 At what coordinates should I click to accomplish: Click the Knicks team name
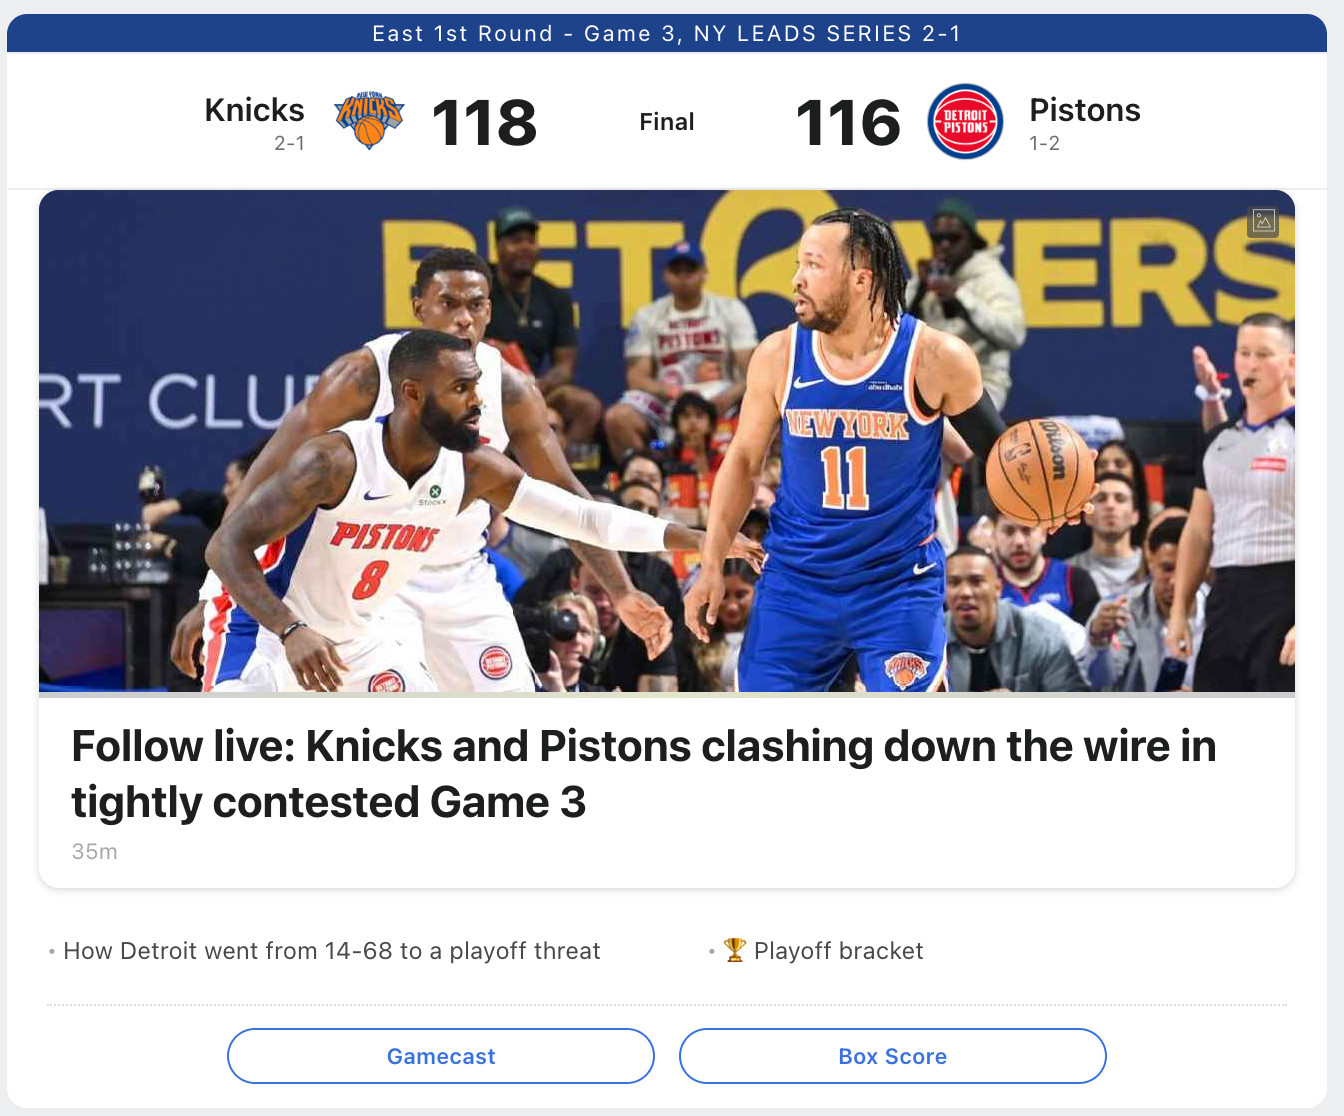tap(254, 110)
